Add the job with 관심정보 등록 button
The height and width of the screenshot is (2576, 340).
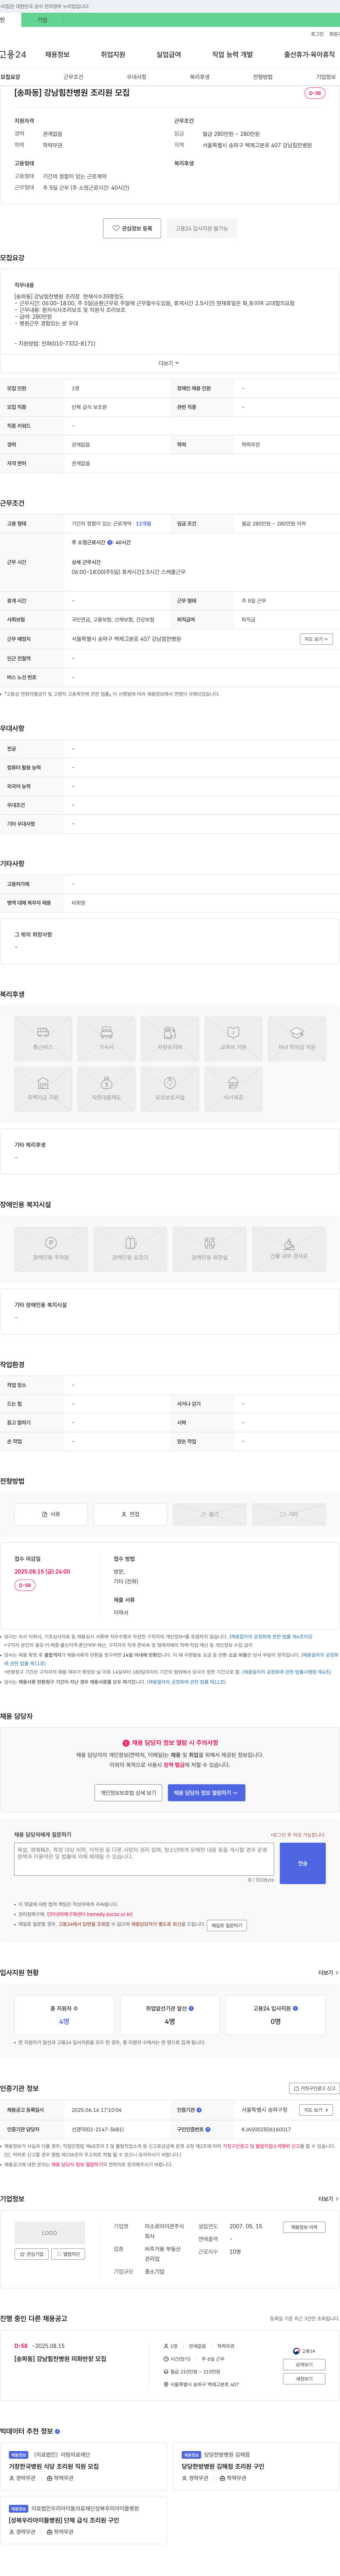pyautogui.click(x=132, y=228)
